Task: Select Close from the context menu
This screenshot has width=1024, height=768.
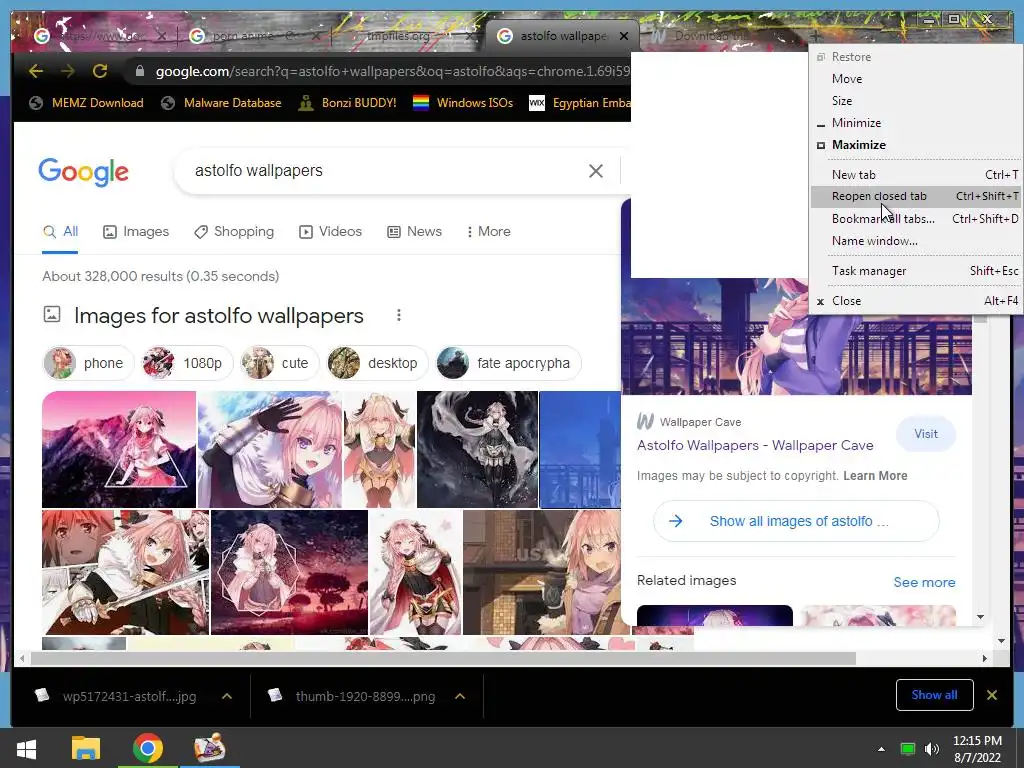Action: point(915,300)
